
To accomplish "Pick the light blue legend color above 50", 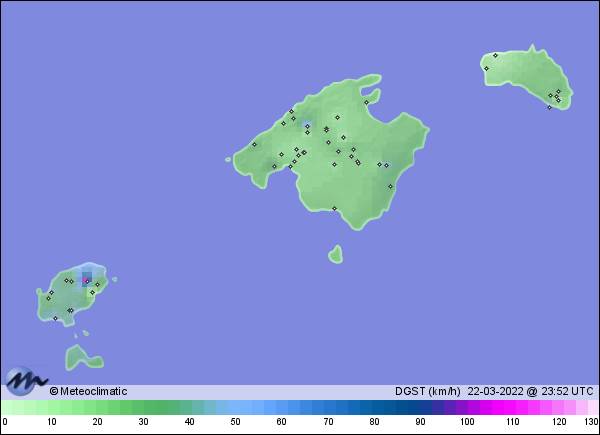I will point(235,407).
